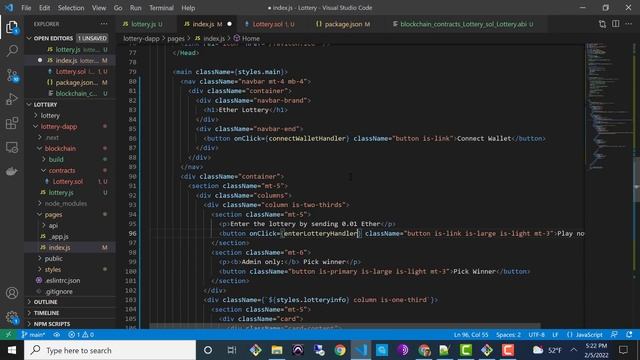Click the horizontal editor scrollbar
The image size is (640, 360).
click(345, 326)
